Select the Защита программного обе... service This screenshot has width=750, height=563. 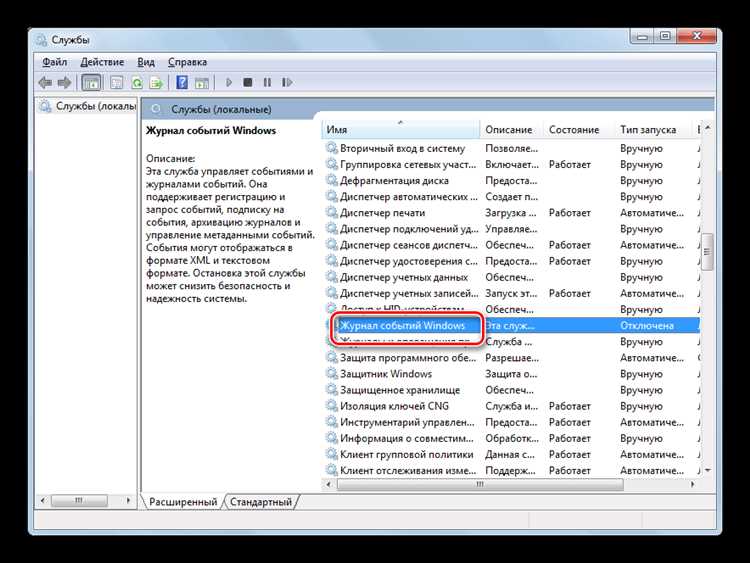pos(511,358)
